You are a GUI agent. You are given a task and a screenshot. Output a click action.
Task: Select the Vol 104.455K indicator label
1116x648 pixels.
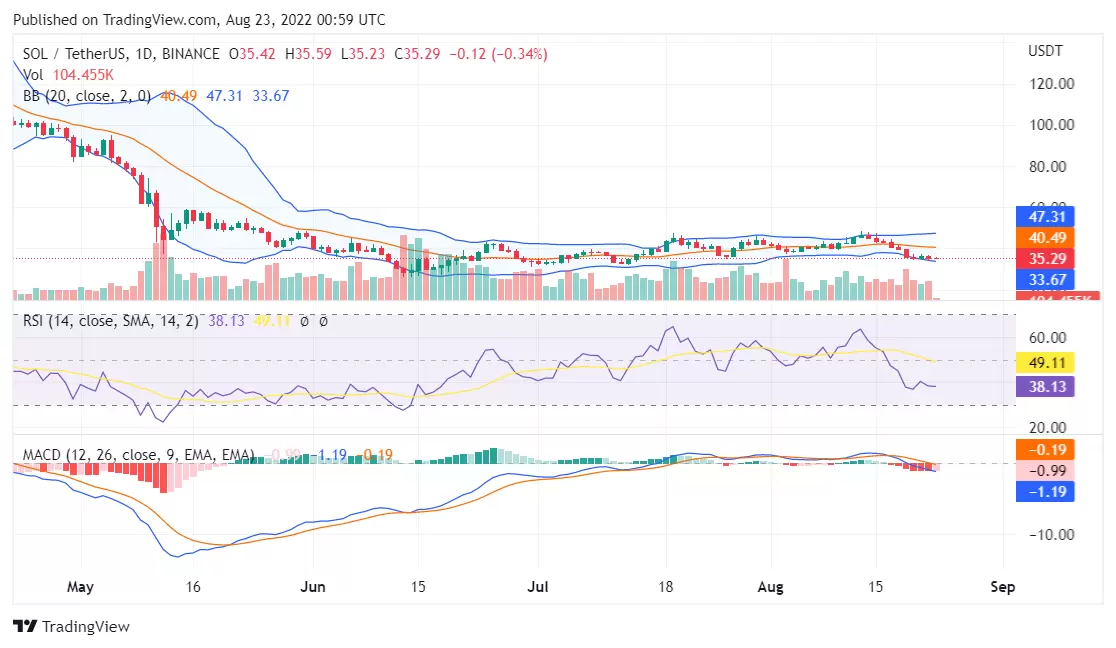(68, 75)
